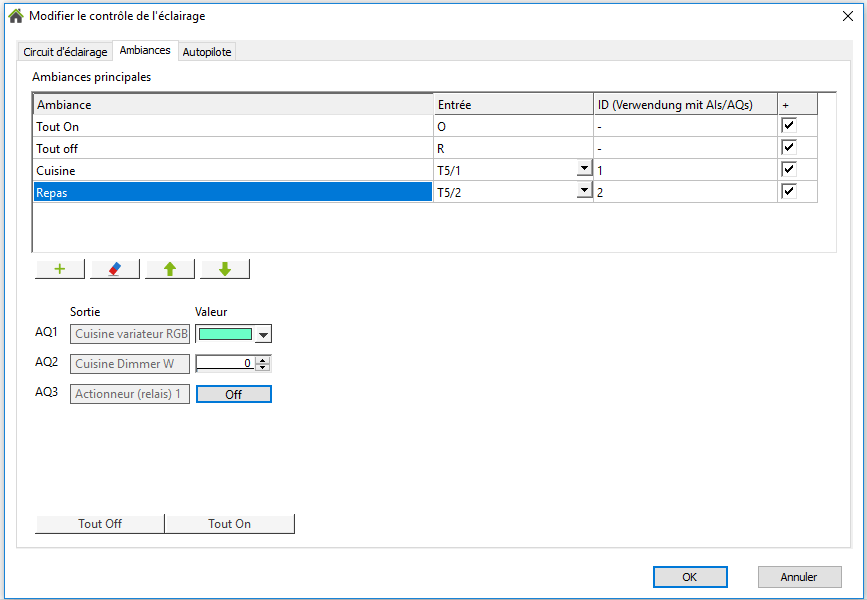
Task: Uncheck the Cuisine row checkbox
Action: tap(789, 170)
